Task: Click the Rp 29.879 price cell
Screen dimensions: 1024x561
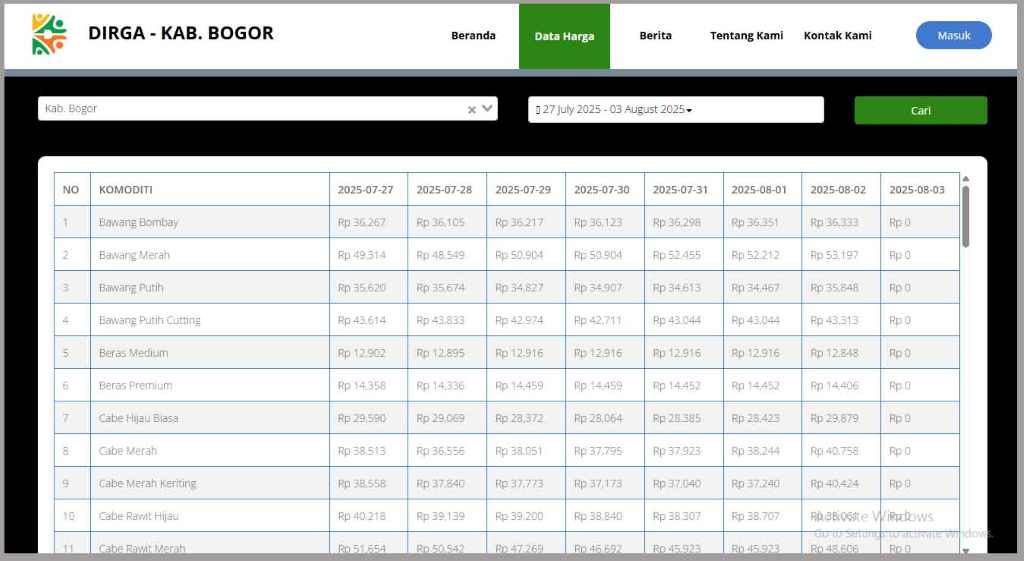Action: [x=841, y=418]
